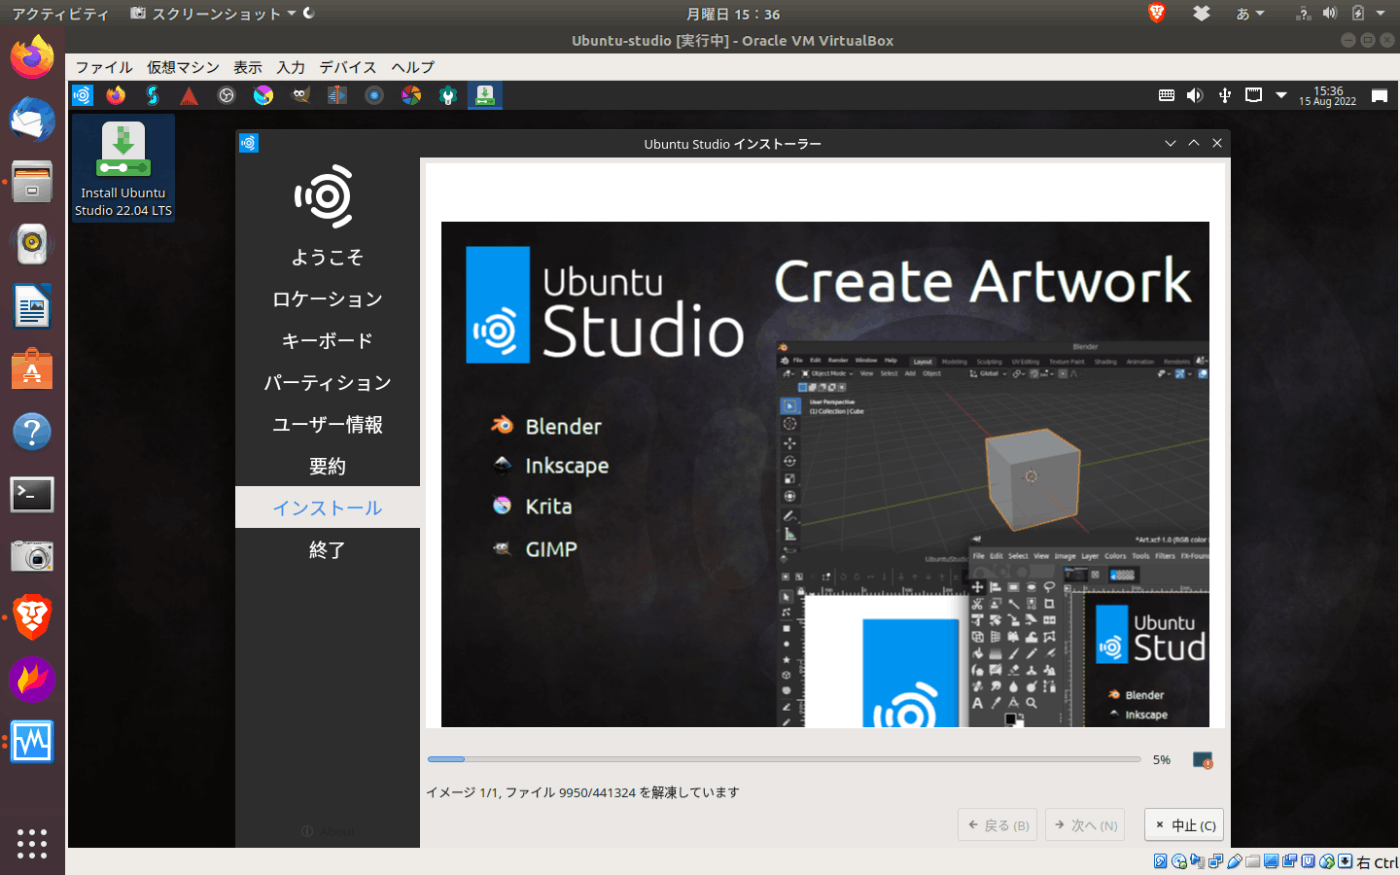Select the ユーザー情報 step in sidebar
This screenshot has height=875, width=1400.
[327, 425]
